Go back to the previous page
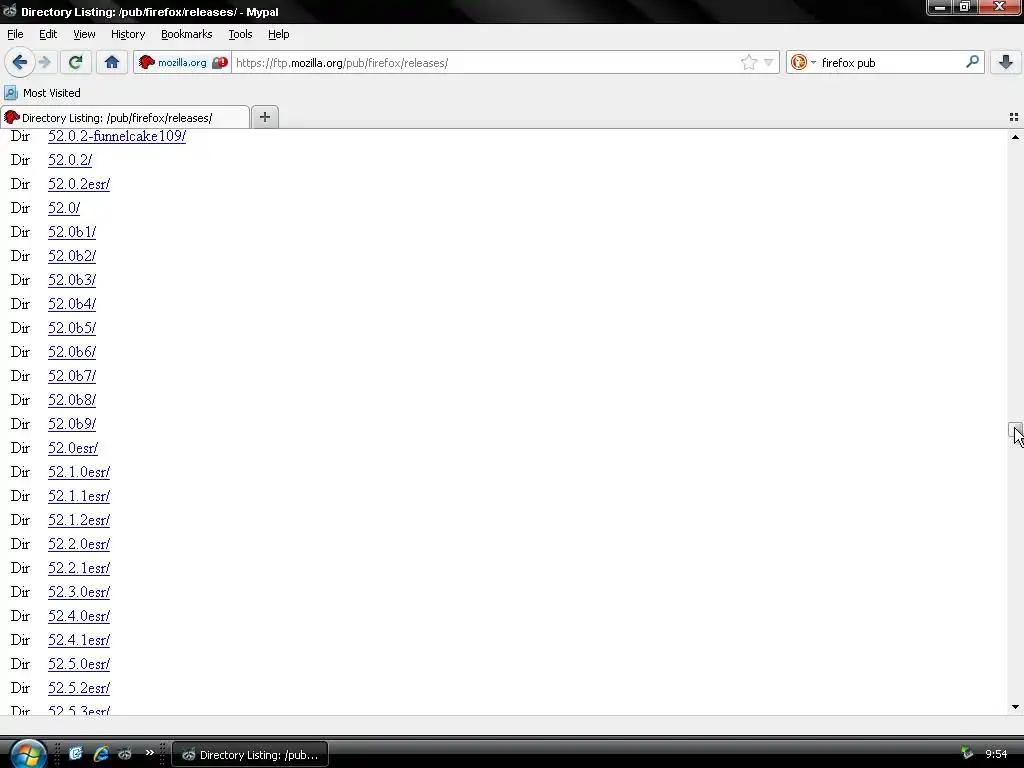1024x768 pixels. click(19, 62)
